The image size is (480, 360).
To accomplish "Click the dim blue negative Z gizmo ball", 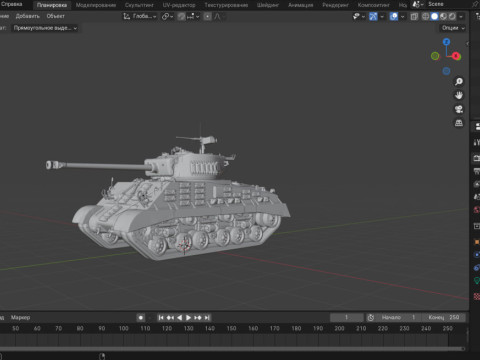I will coord(446,71).
